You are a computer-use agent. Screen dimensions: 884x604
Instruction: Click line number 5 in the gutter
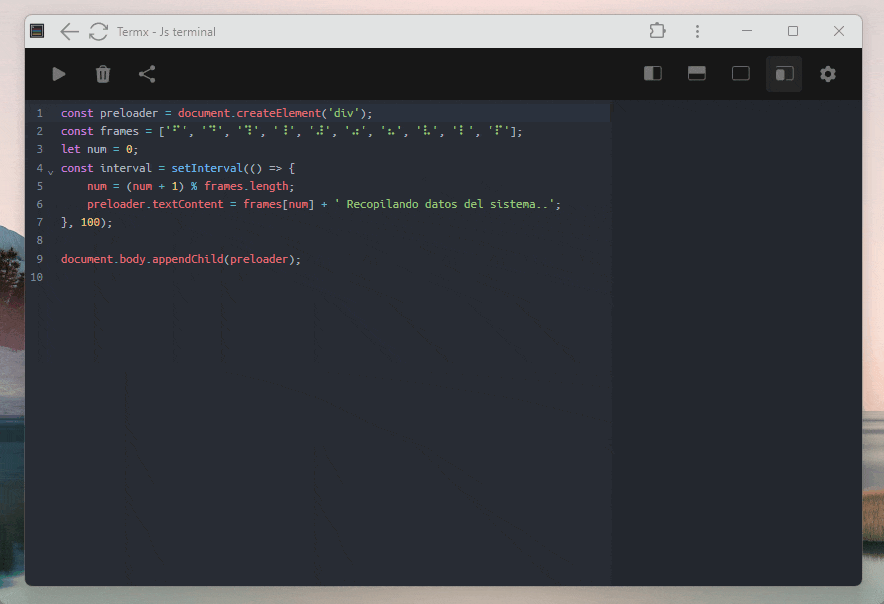(x=39, y=186)
